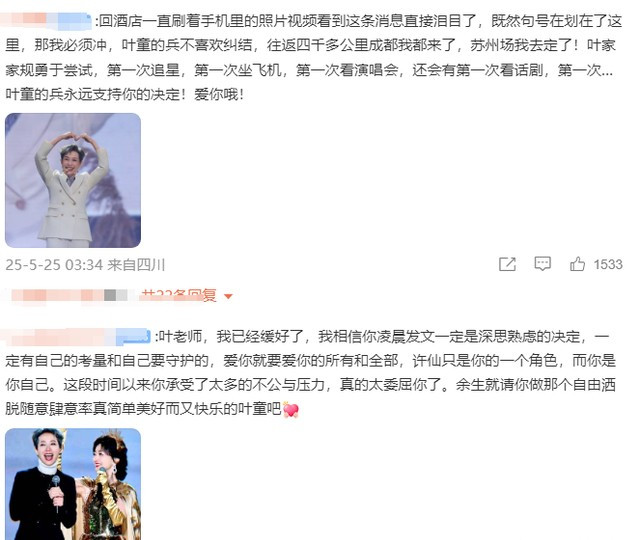Screen dimensions: 640x540
Task: Open first commenter's blurred username
Action: tap(46, 21)
